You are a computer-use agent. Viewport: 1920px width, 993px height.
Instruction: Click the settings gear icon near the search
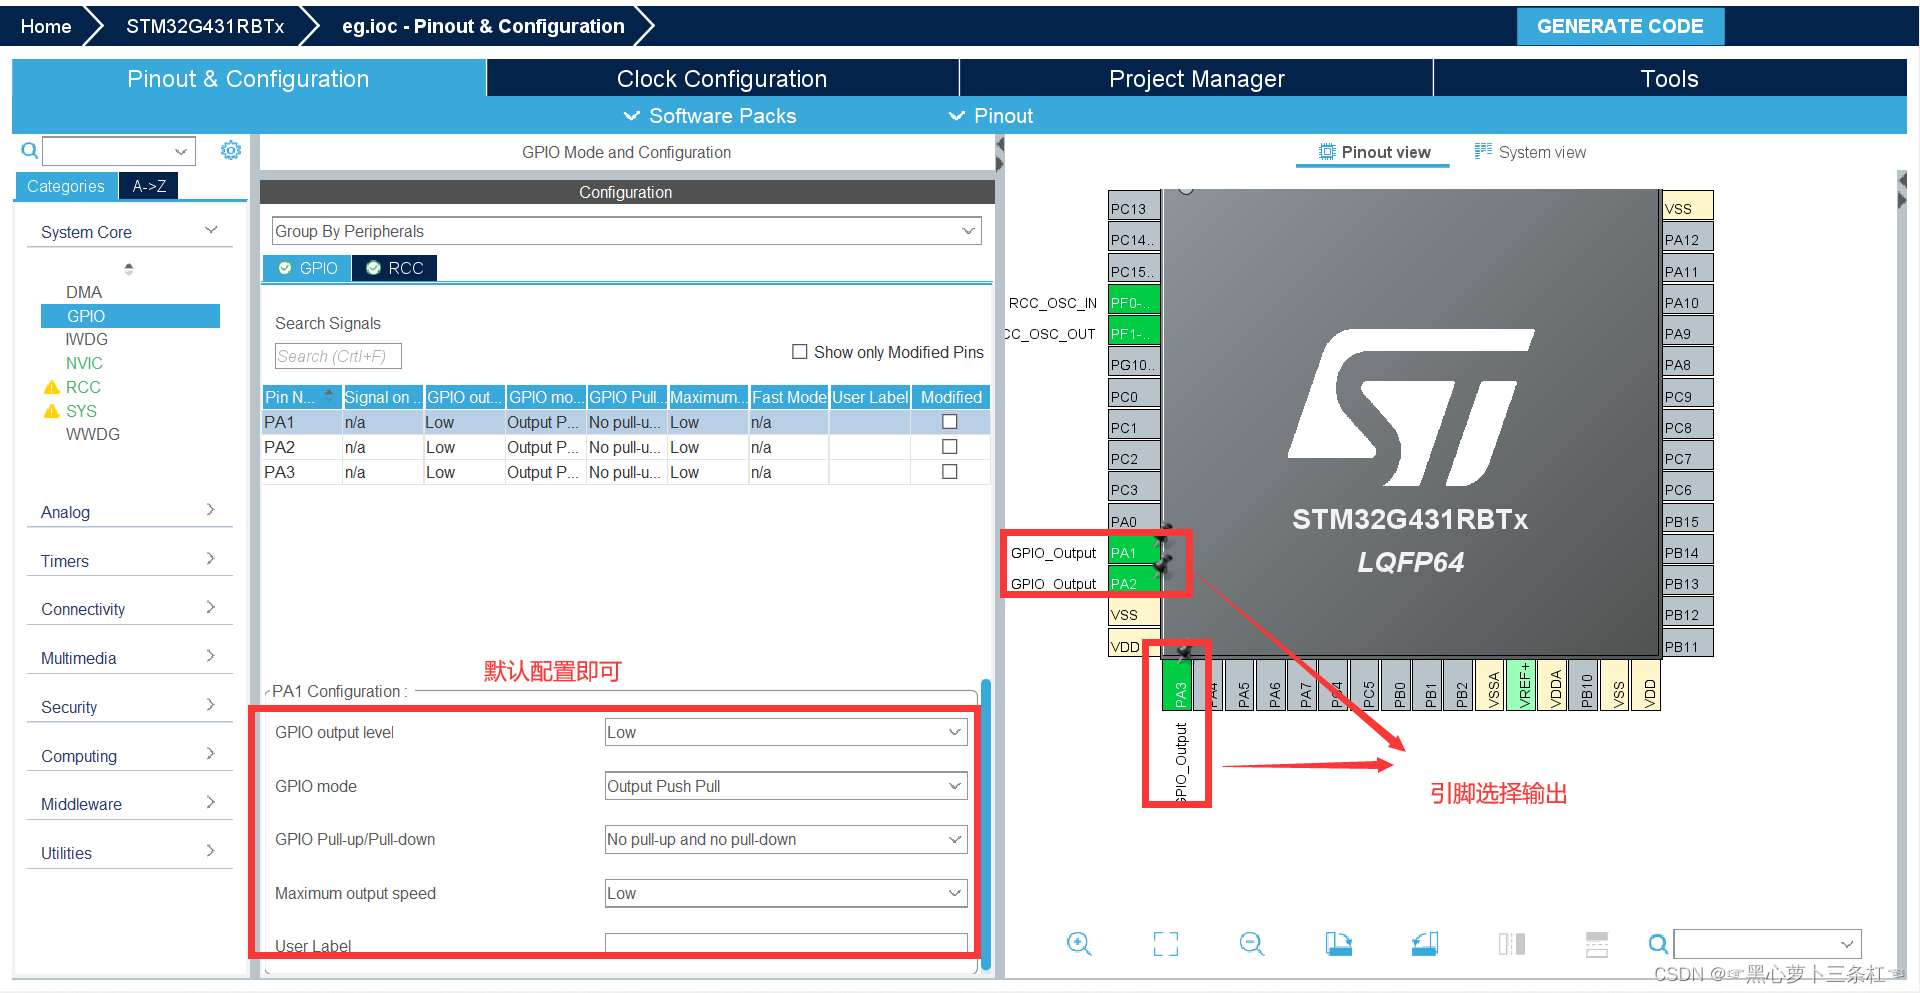231,150
